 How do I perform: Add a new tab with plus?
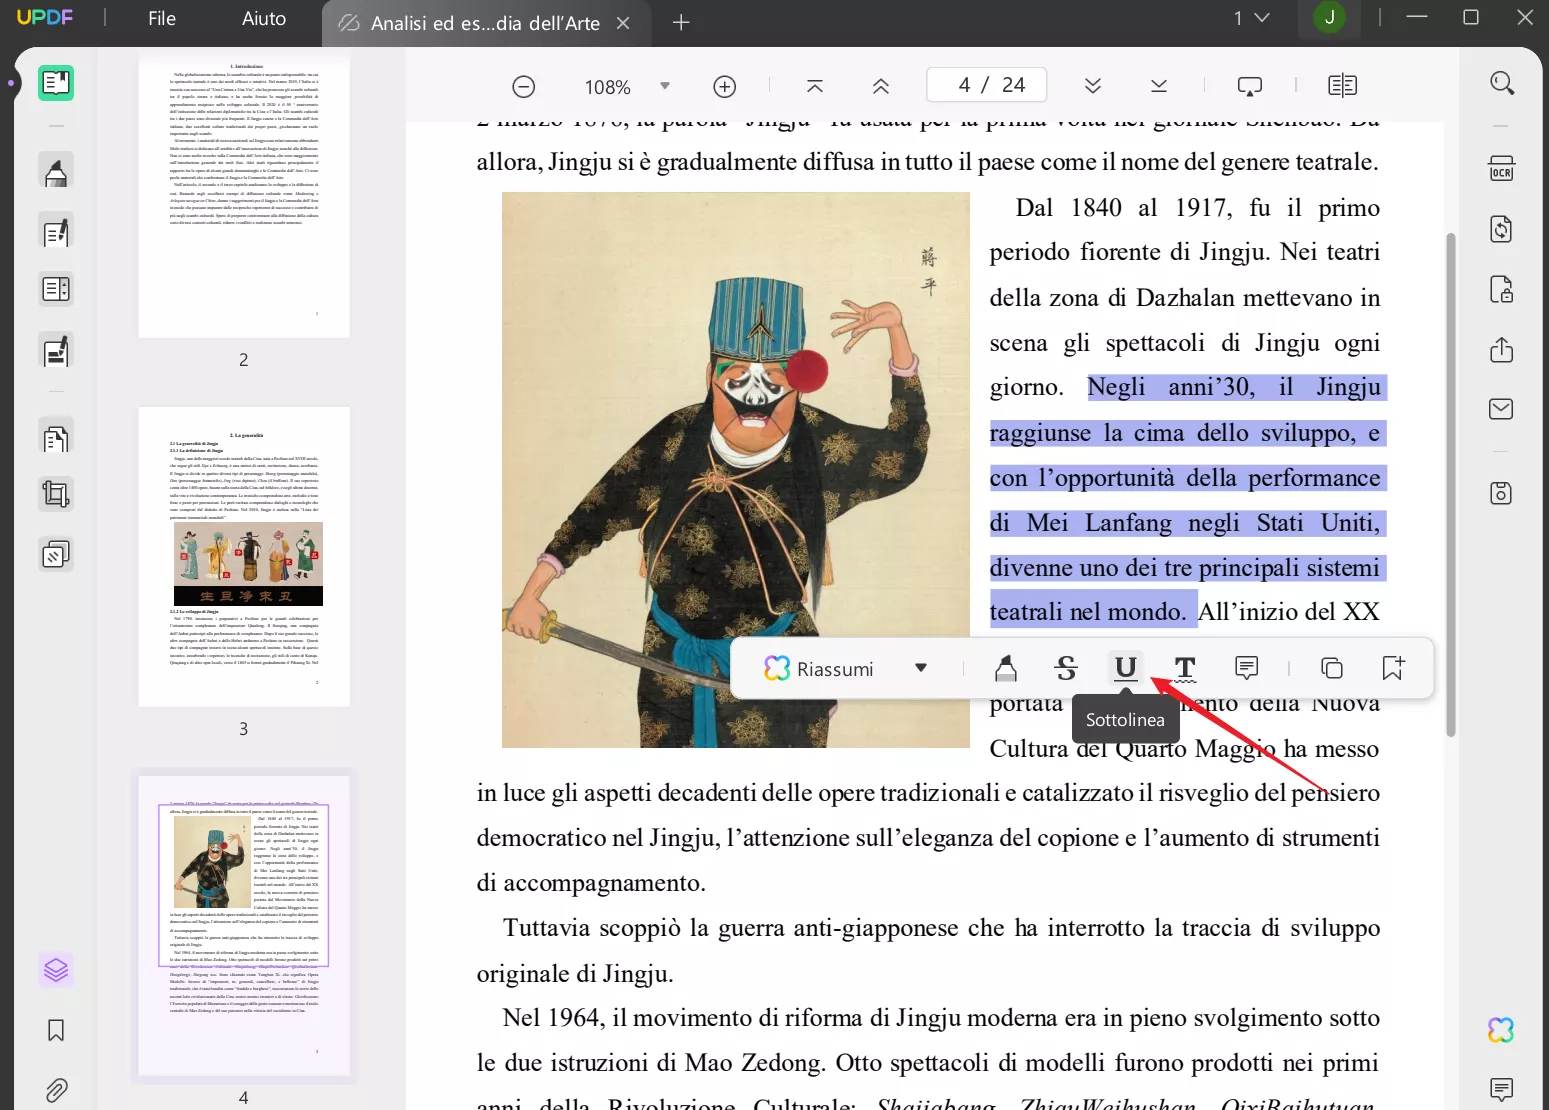[681, 23]
